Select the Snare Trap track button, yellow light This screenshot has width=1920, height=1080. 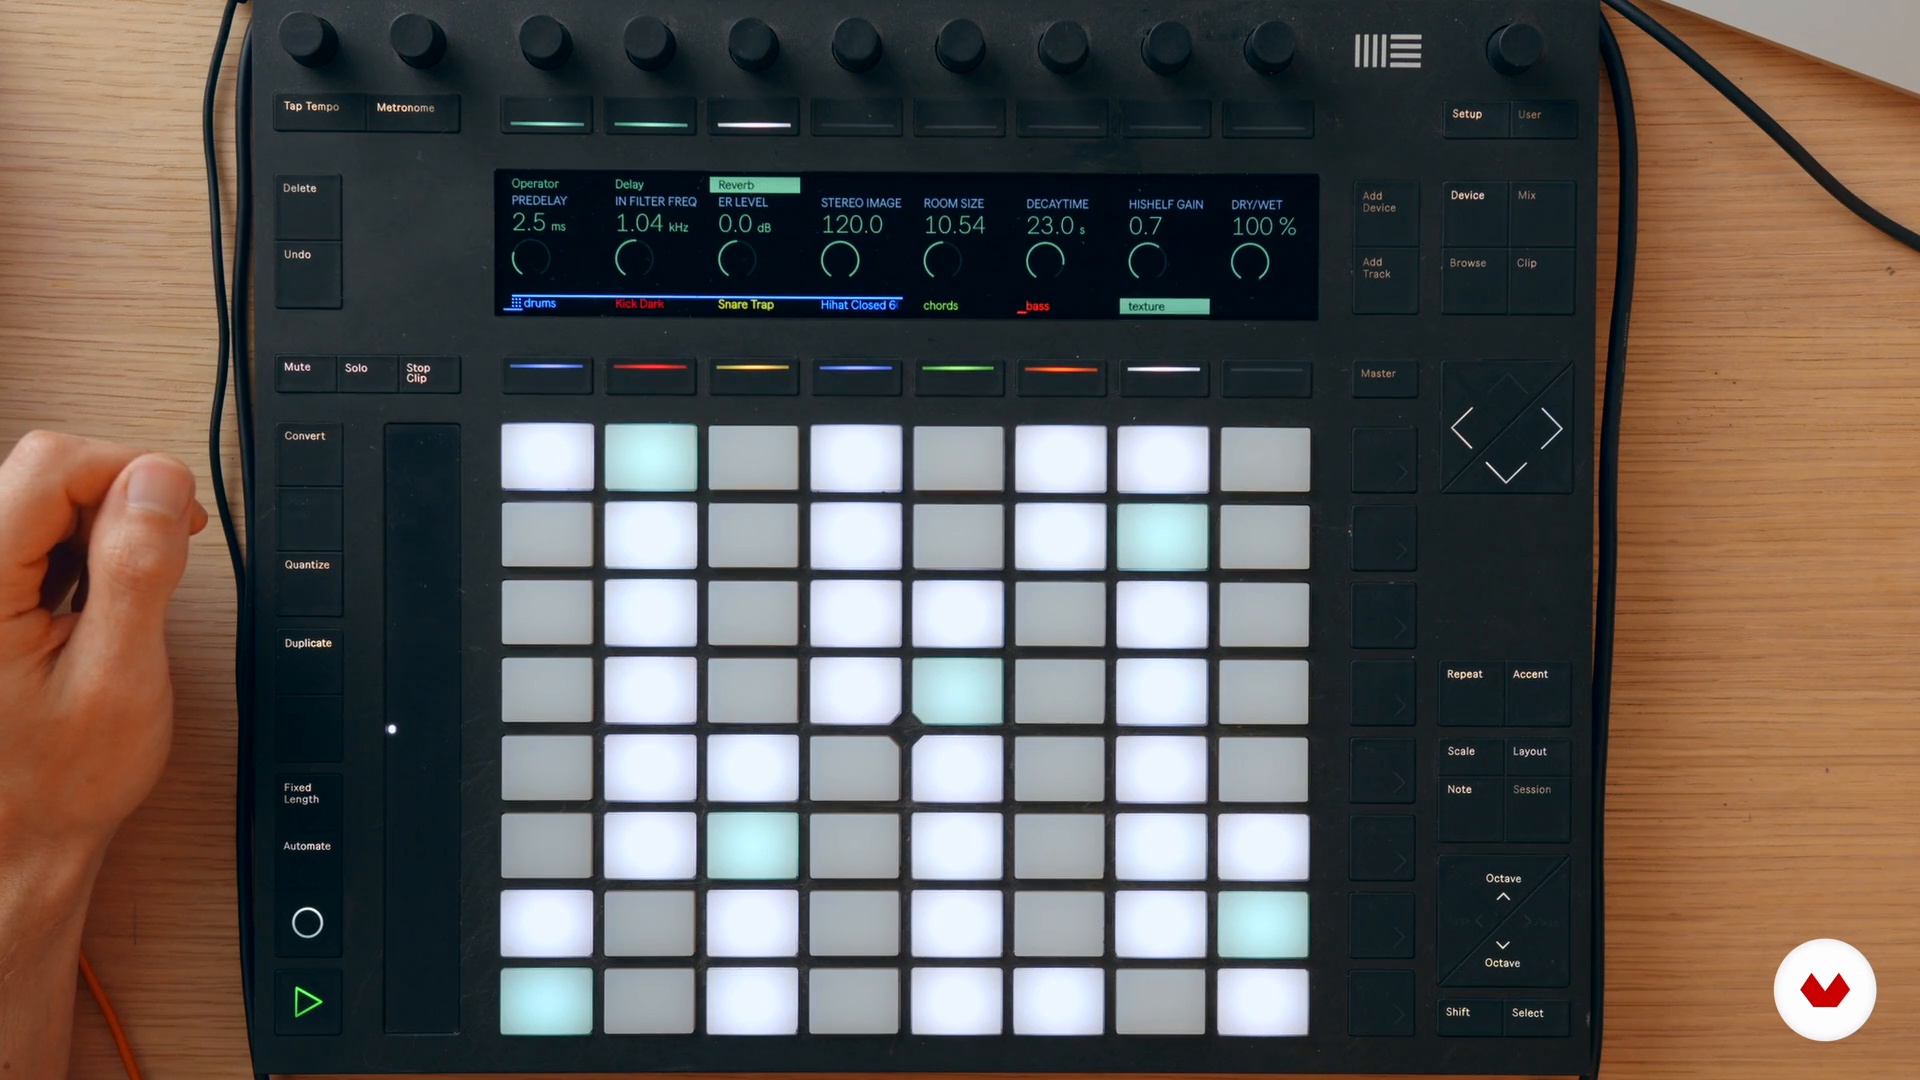tap(753, 377)
